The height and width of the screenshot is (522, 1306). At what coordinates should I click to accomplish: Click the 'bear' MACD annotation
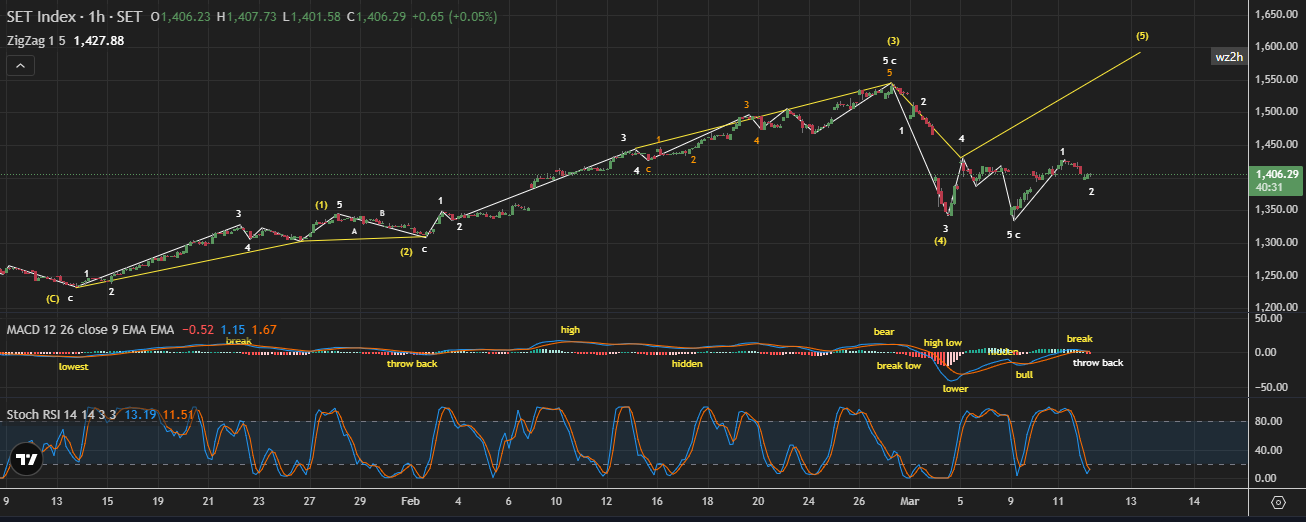(884, 332)
